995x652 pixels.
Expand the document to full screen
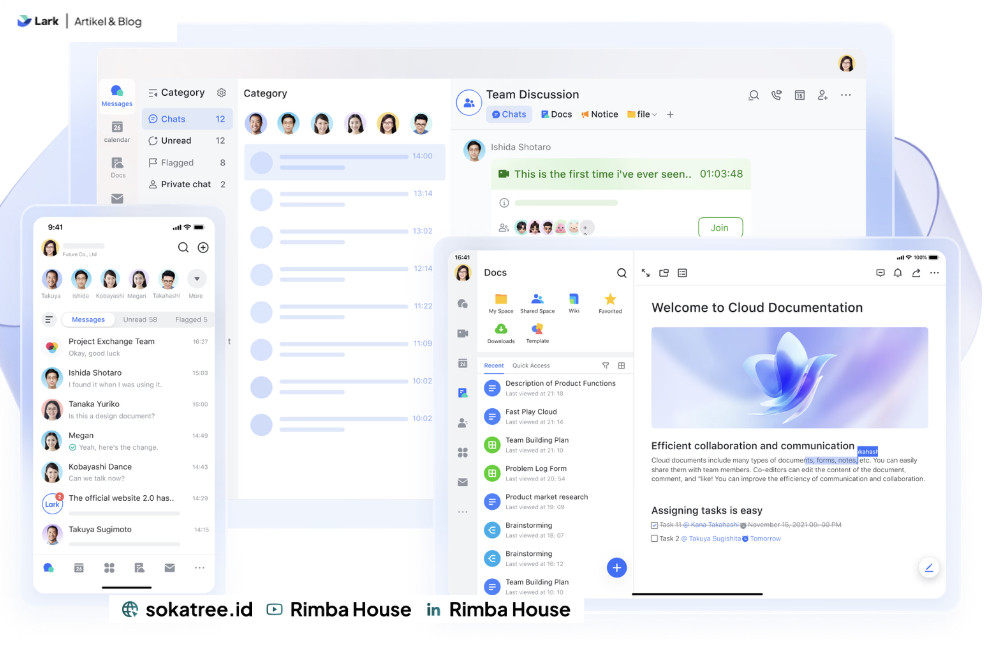(645, 273)
